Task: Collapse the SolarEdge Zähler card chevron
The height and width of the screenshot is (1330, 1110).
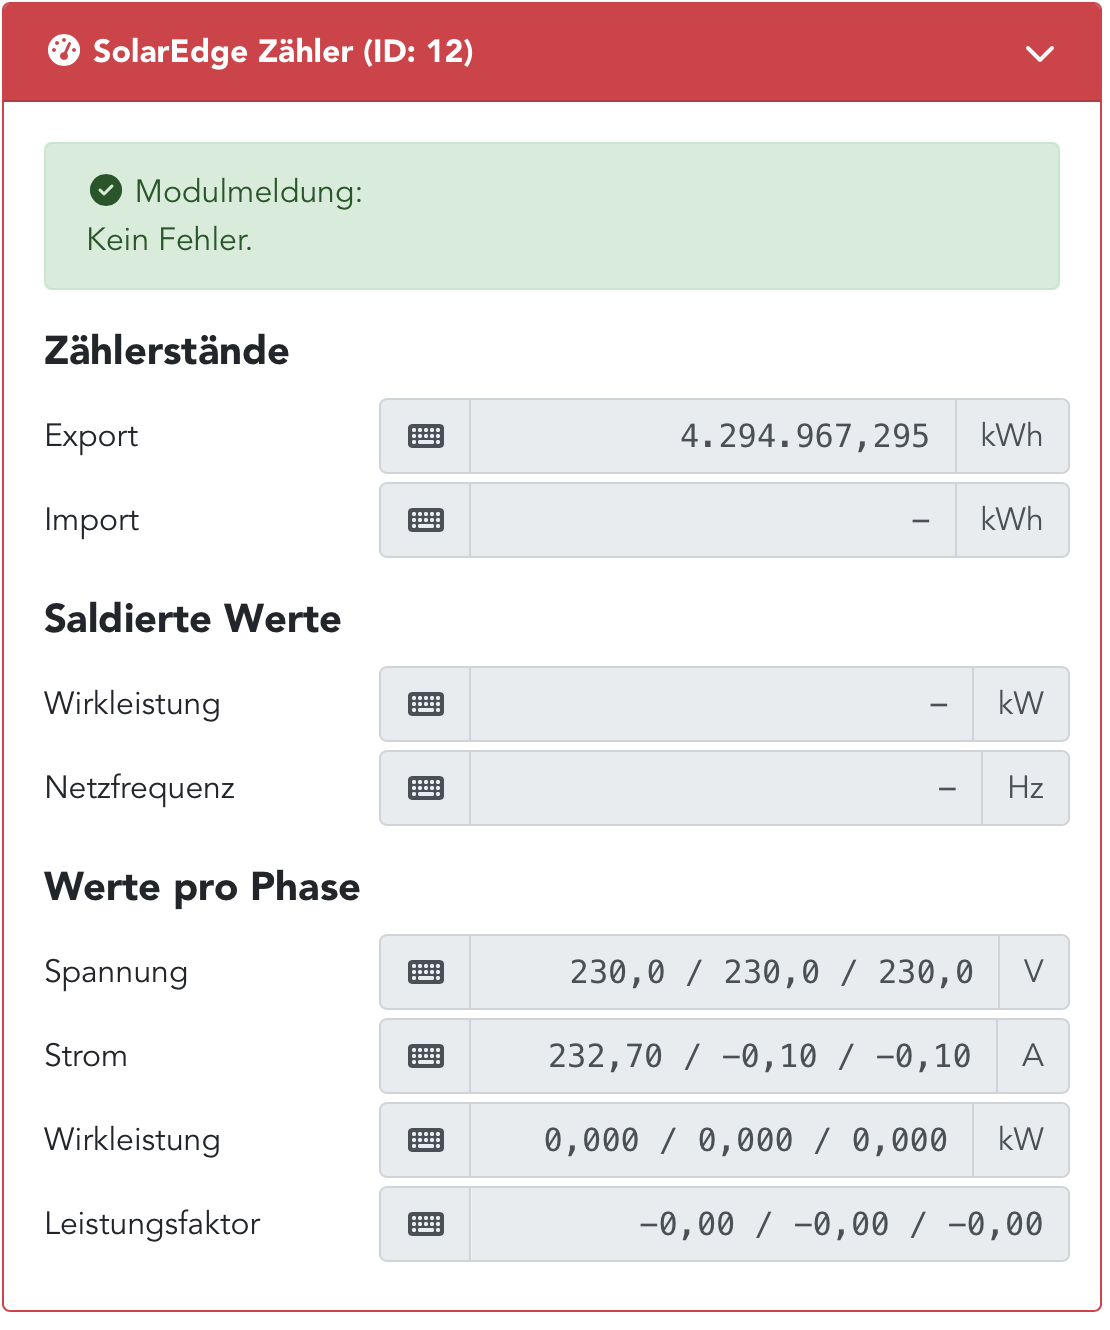Action: (1040, 53)
